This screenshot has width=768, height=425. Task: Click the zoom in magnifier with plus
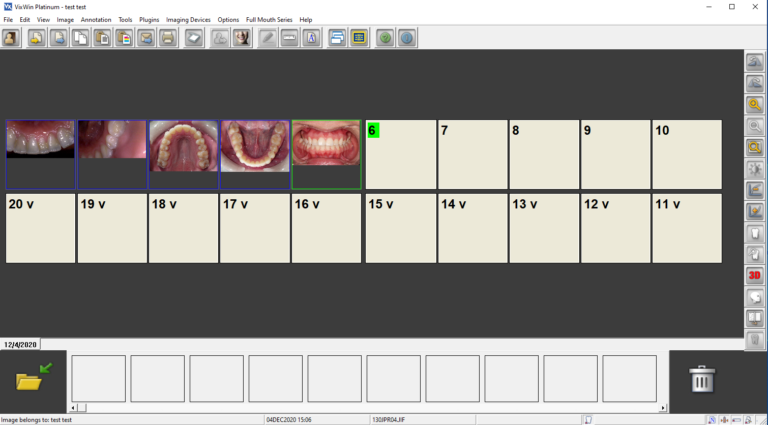pos(755,104)
